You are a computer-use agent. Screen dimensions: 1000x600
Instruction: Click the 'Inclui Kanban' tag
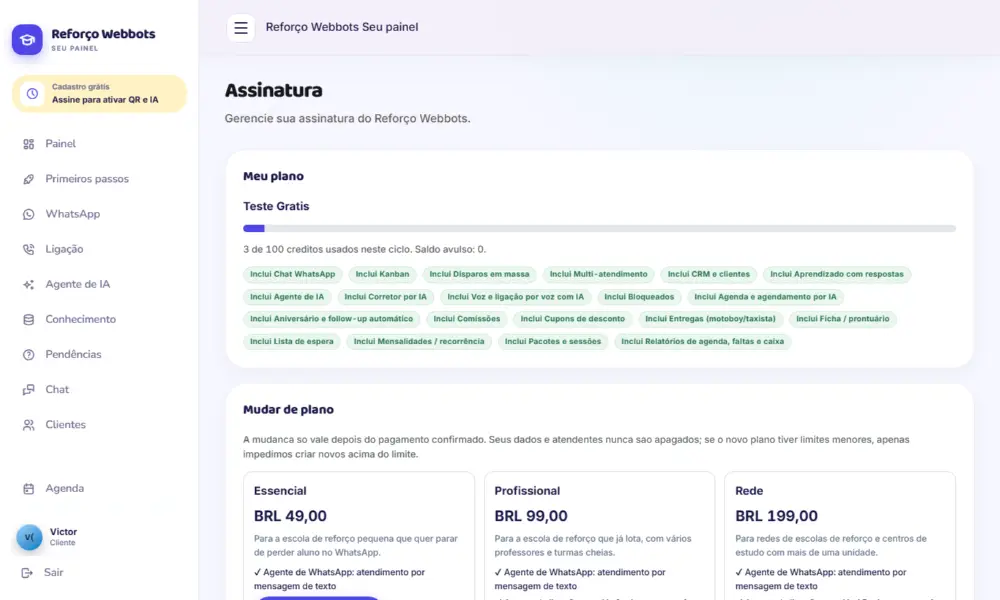click(x=382, y=274)
